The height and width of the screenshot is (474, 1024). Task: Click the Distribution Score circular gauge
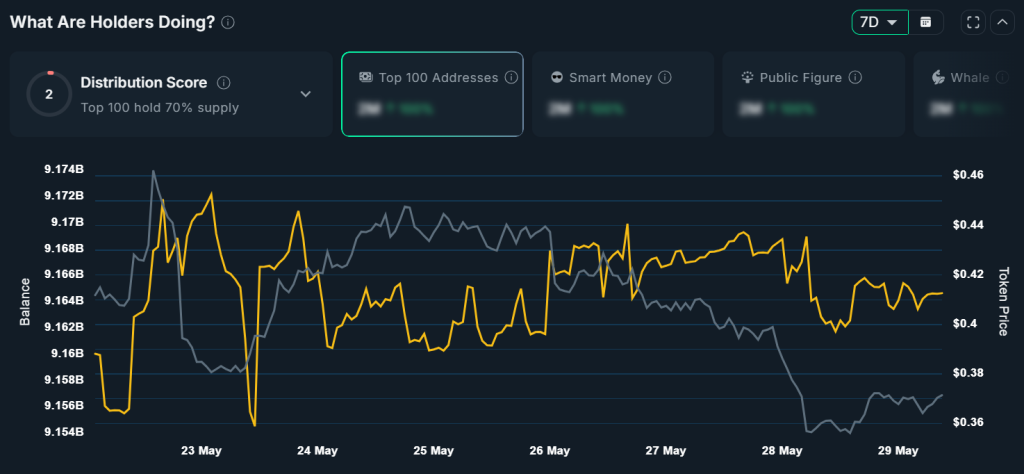pyautogui.click(x=49, y=94)
